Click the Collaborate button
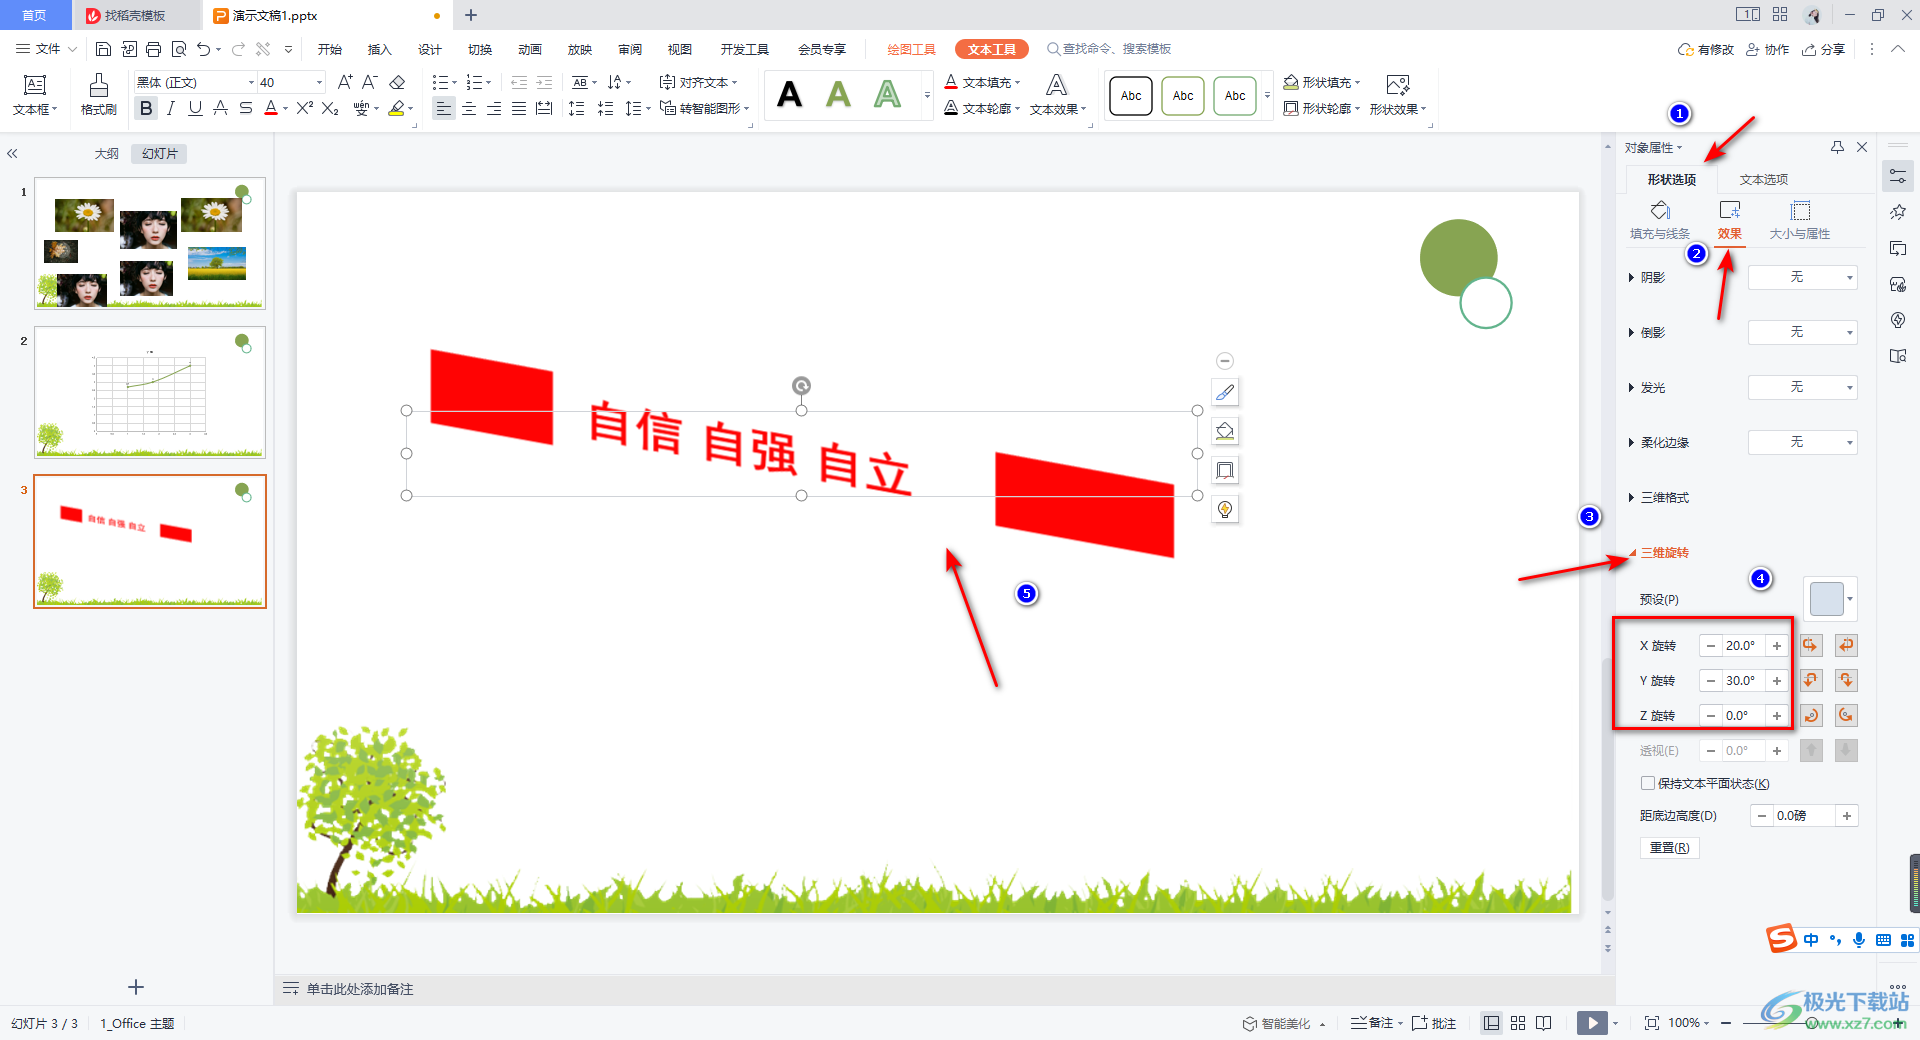1920x1040 pixels. point(1768,49)
